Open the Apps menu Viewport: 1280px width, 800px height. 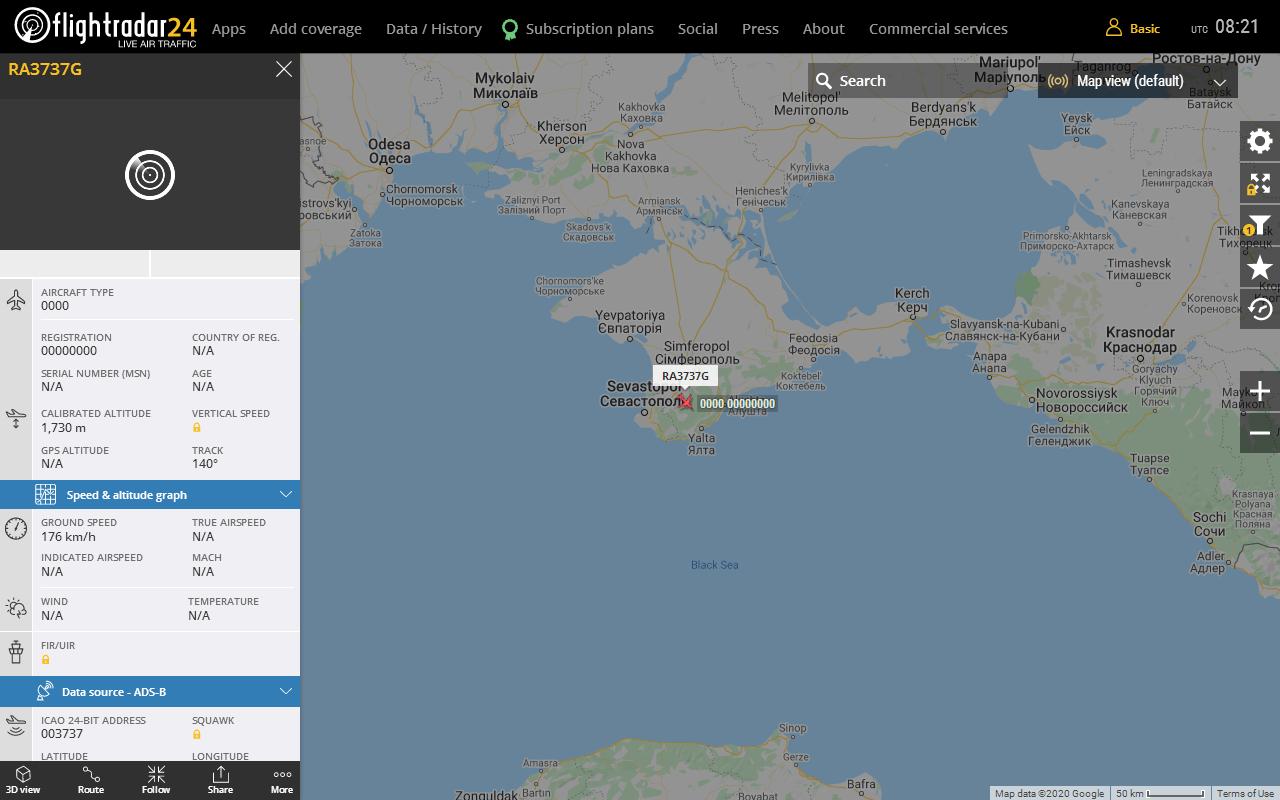click(229, 28)
